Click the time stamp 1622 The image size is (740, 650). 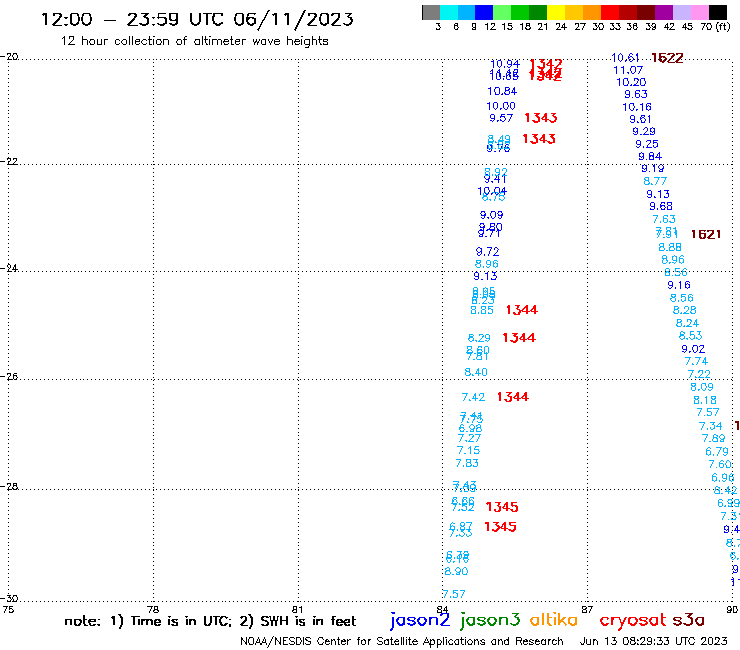click(x=667, y=58)
